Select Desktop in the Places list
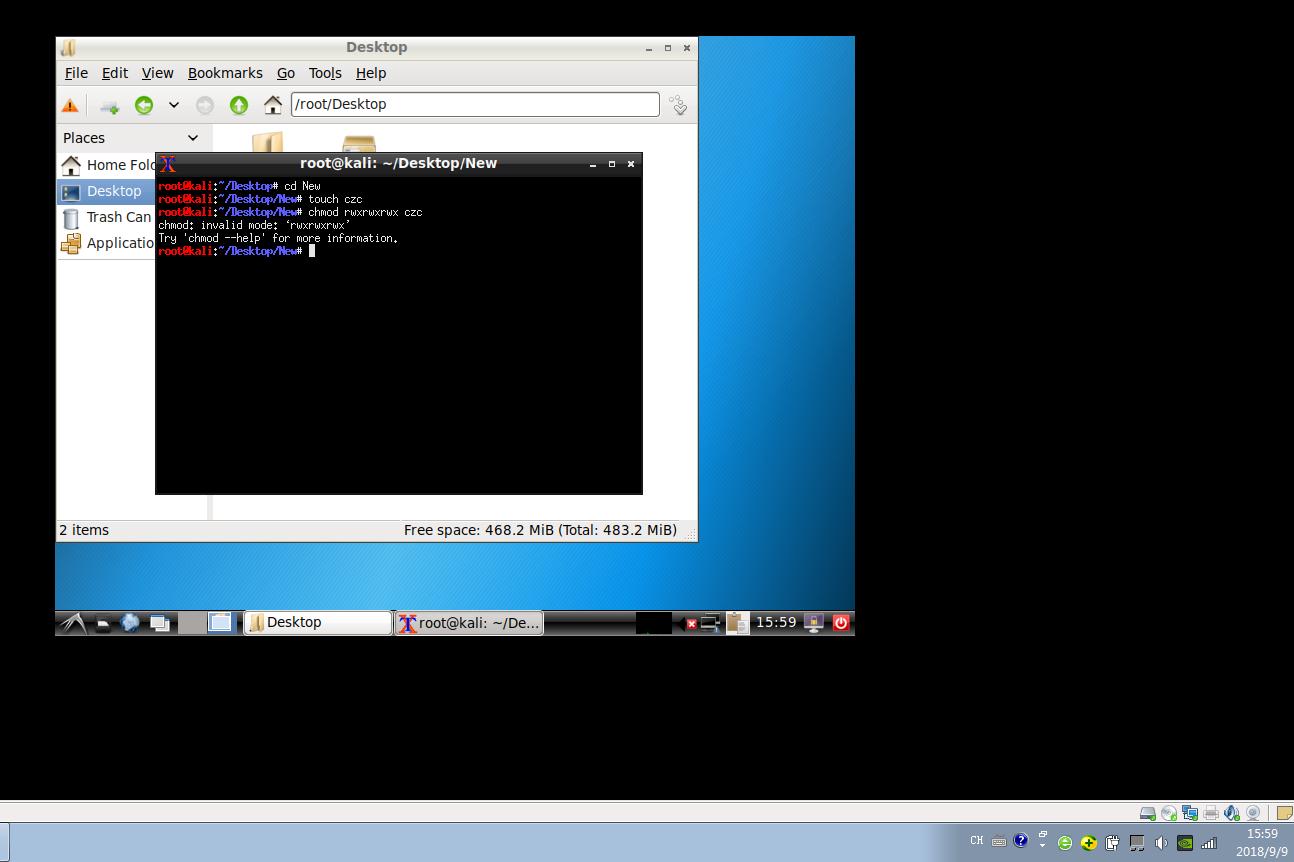 (106, 191)
